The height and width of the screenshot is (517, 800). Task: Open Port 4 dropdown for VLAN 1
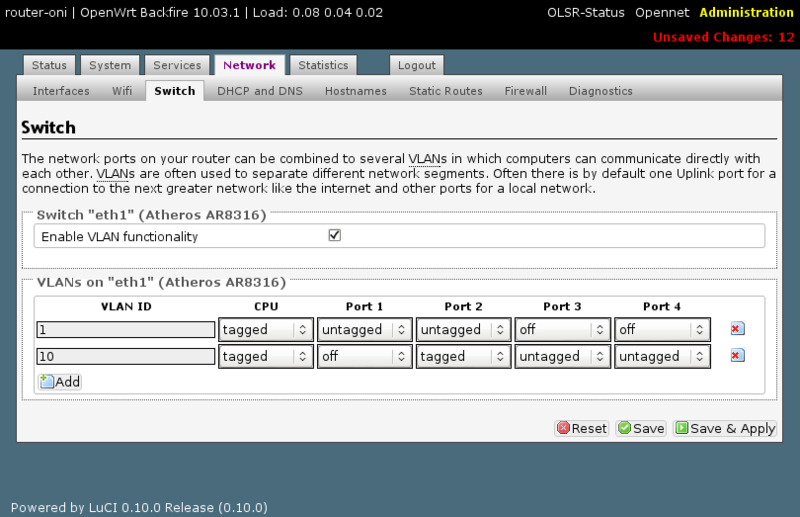click(662, 329)
